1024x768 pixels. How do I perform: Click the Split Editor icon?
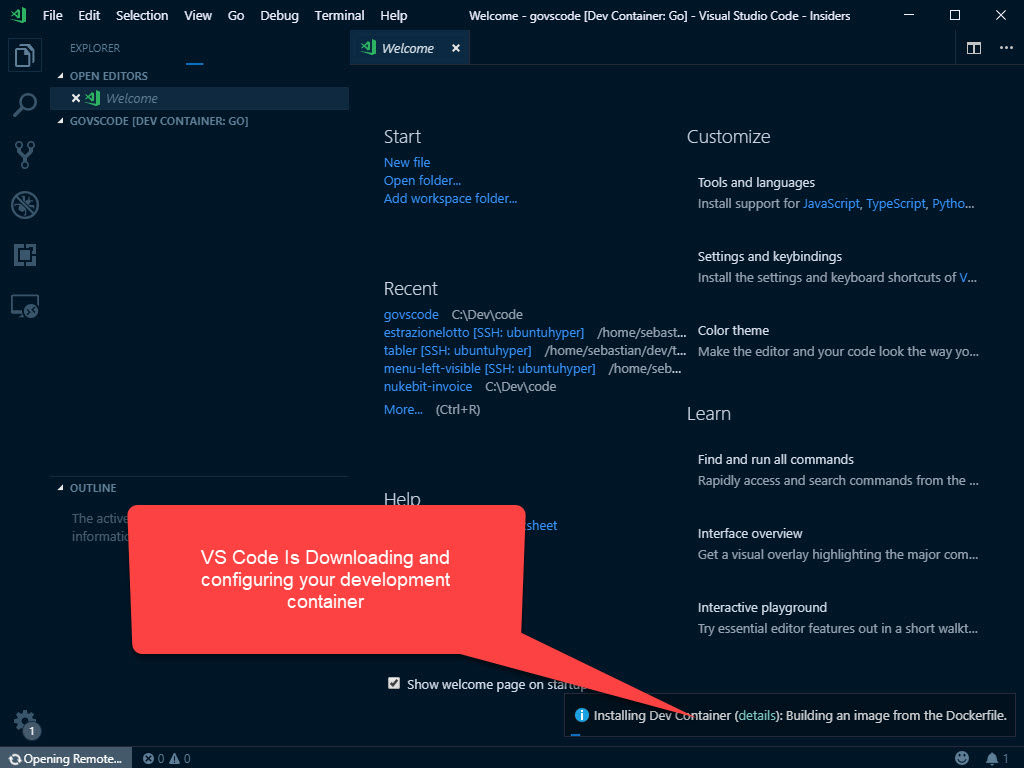[973, 48]
